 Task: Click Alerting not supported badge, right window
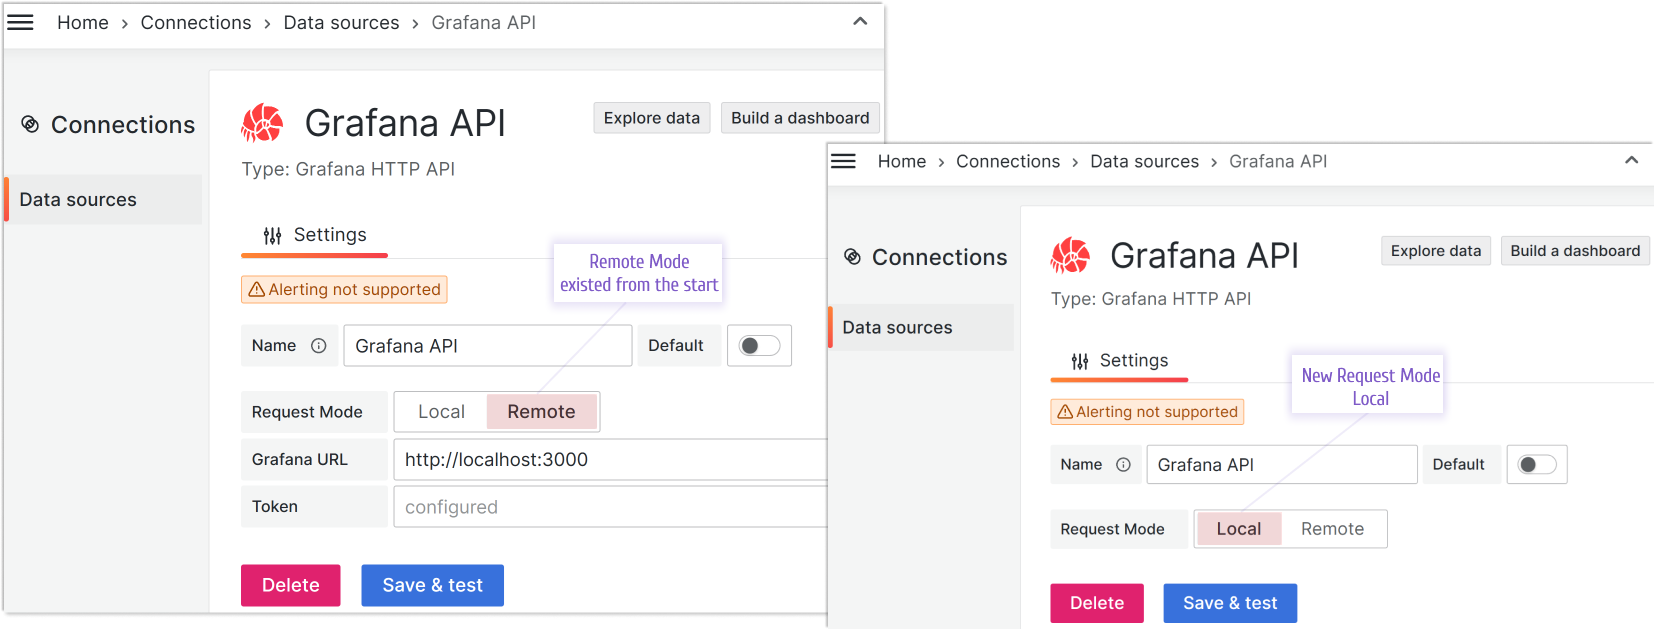pos(1147,412)
